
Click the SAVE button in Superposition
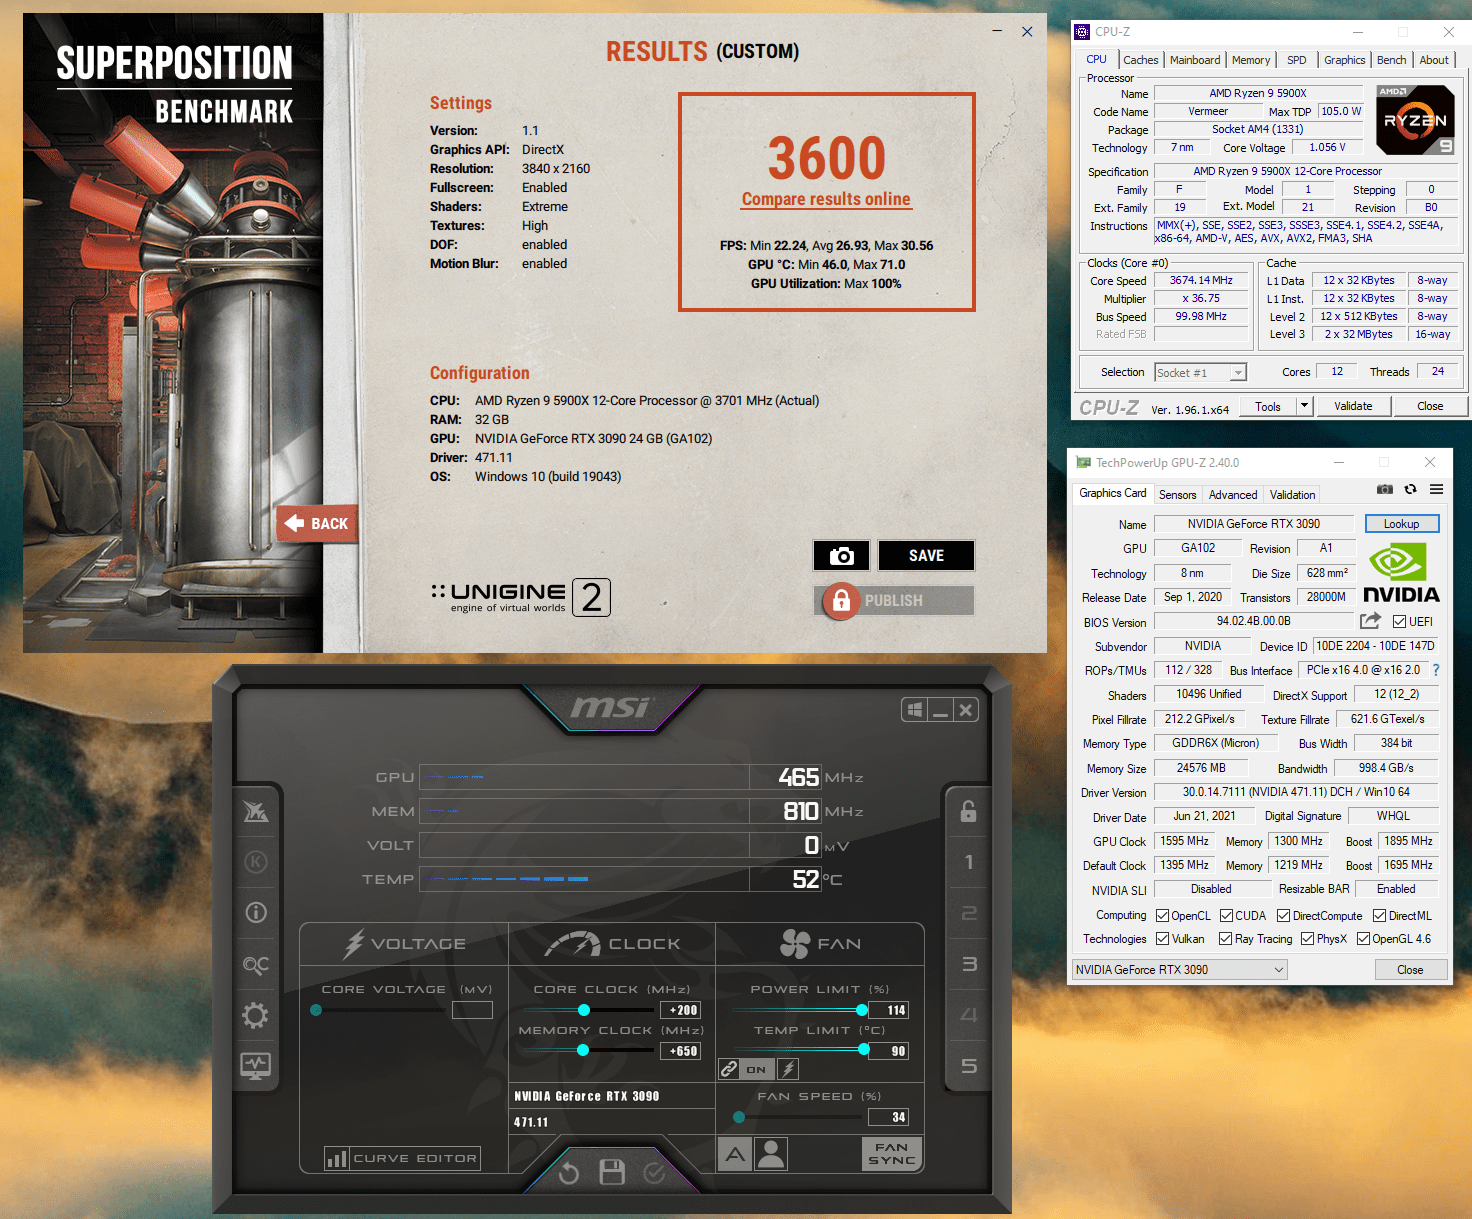tap(926, 555)
